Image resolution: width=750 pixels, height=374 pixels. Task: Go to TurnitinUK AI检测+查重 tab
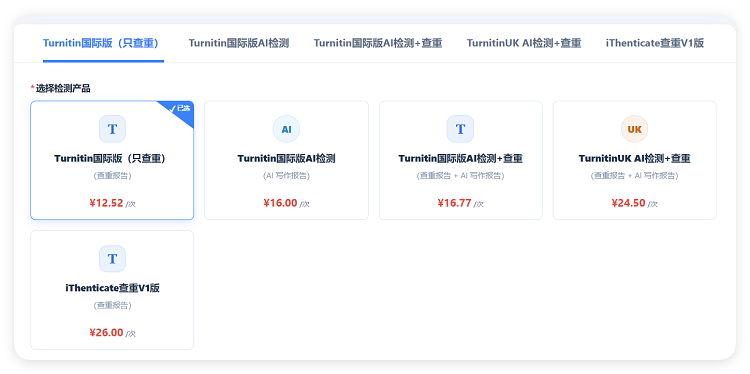point(524,43)
